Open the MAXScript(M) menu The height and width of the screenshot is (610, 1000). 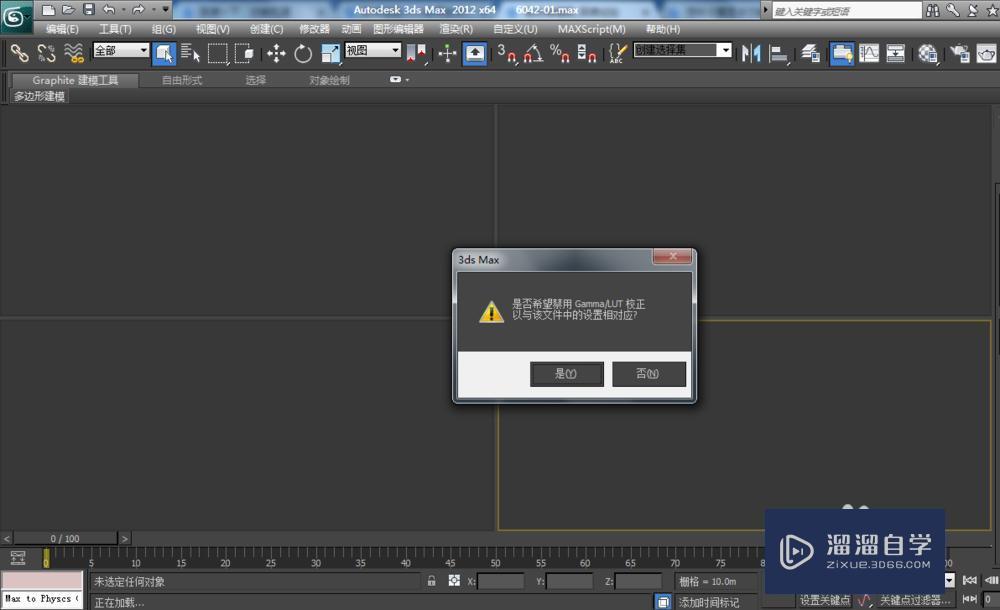click(x=591, y=29)
